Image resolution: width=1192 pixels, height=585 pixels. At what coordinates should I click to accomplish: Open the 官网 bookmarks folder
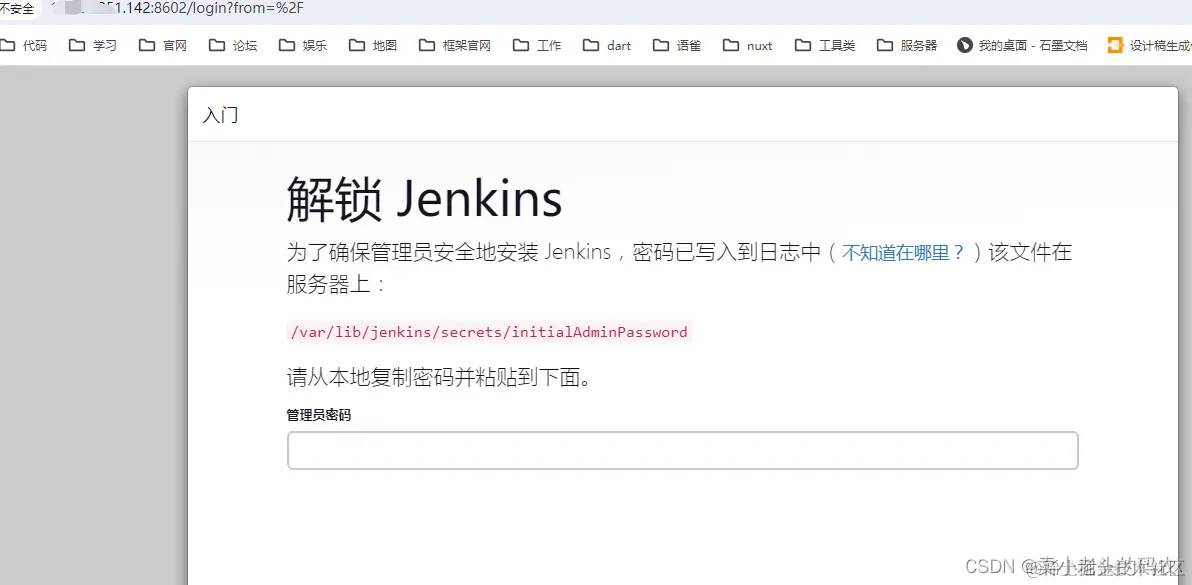(x=162, y=44)
